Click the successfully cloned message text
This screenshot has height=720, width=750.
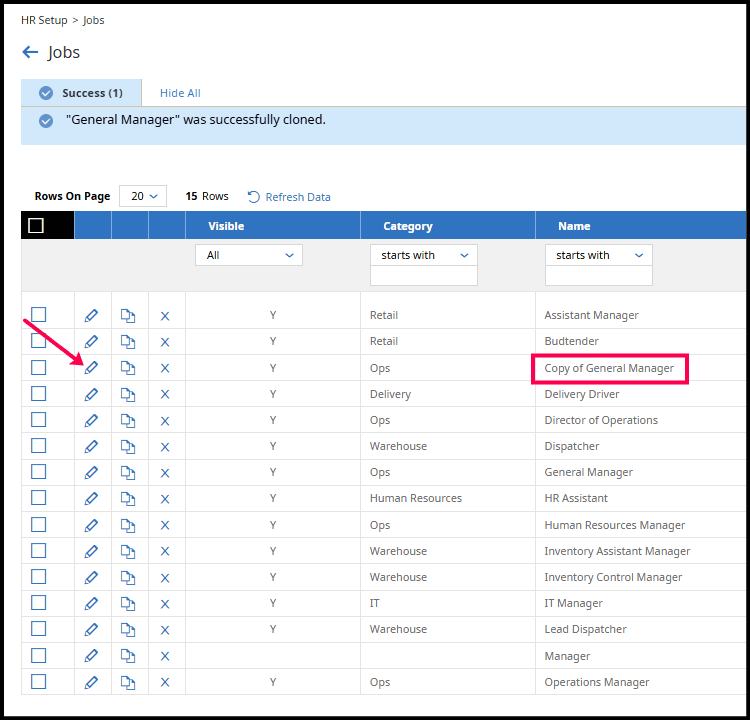(196, 119)
